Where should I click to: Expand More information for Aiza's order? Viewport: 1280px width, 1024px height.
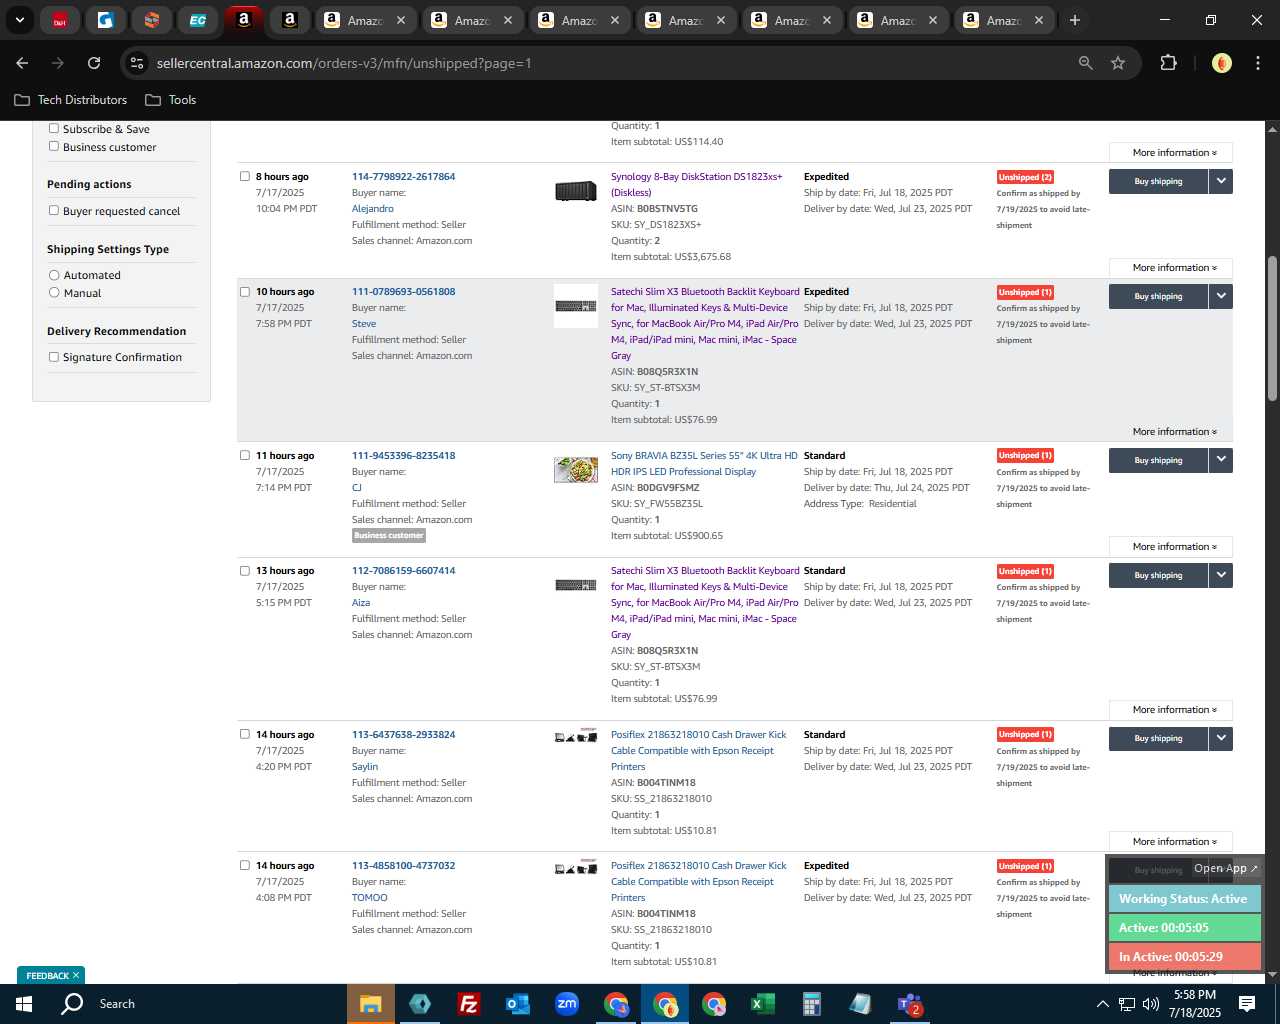click(1171, 710)
